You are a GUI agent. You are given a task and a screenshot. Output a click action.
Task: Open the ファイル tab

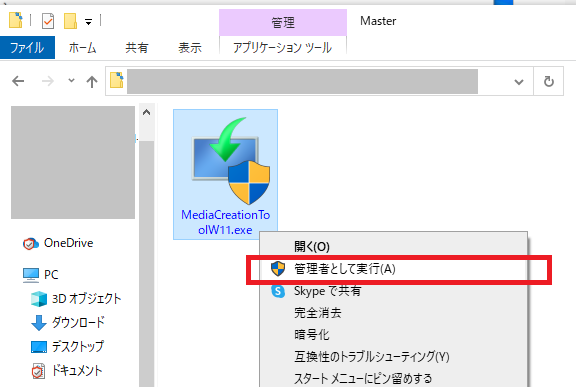click(27, 48)
